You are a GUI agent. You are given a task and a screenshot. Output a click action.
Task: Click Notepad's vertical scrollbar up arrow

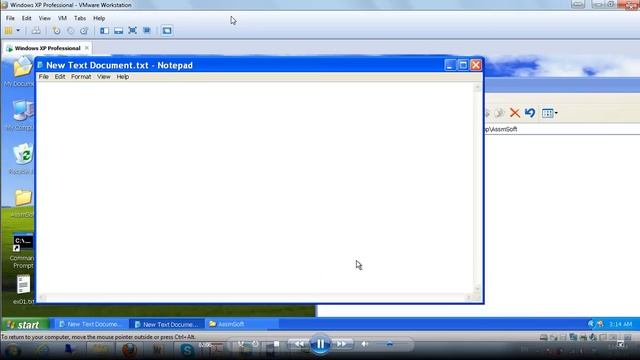pyautogui.click(x=477, y=87)
